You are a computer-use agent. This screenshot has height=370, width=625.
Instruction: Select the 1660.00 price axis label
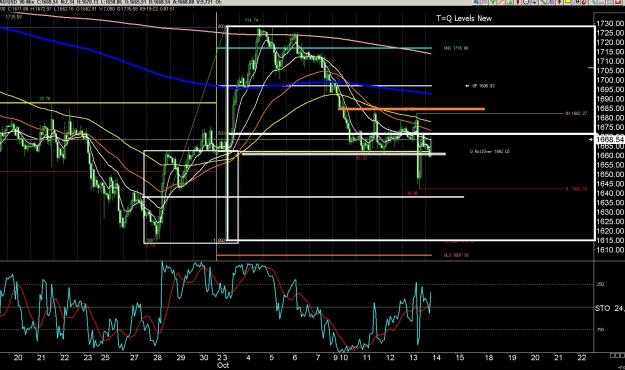click(610, 155)
